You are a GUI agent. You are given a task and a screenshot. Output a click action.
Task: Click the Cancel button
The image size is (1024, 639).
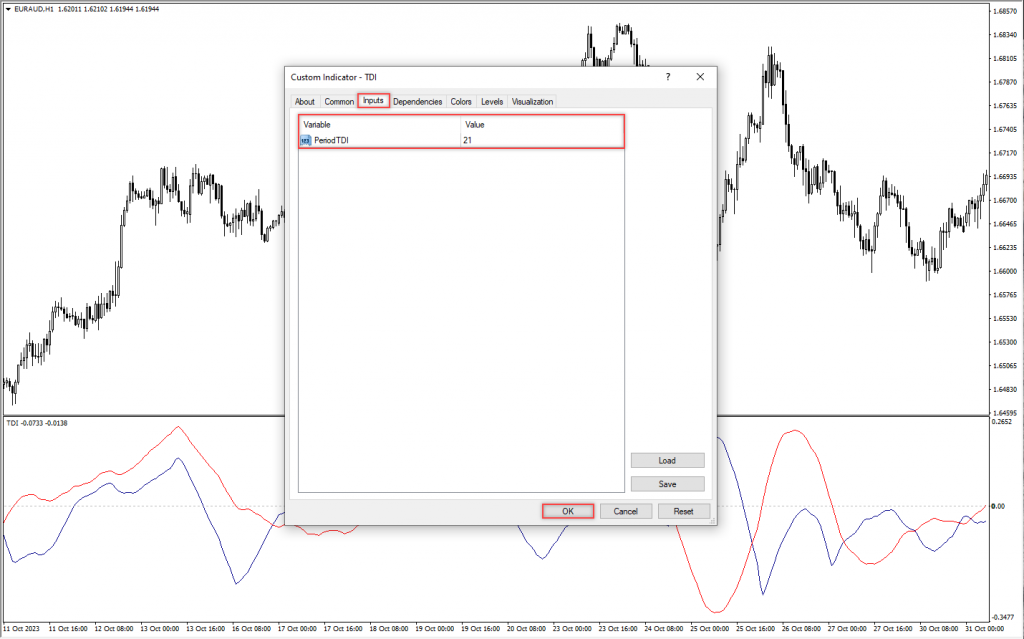pos(625,511)
